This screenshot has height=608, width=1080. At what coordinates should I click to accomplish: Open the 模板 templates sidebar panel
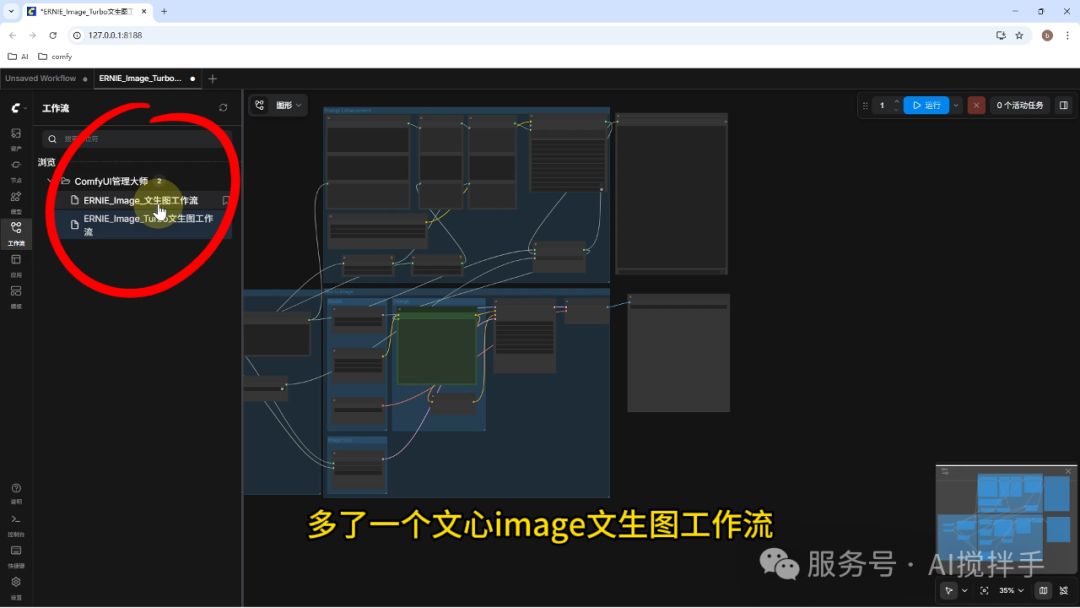pyautogui.click(x=16, y=296)
